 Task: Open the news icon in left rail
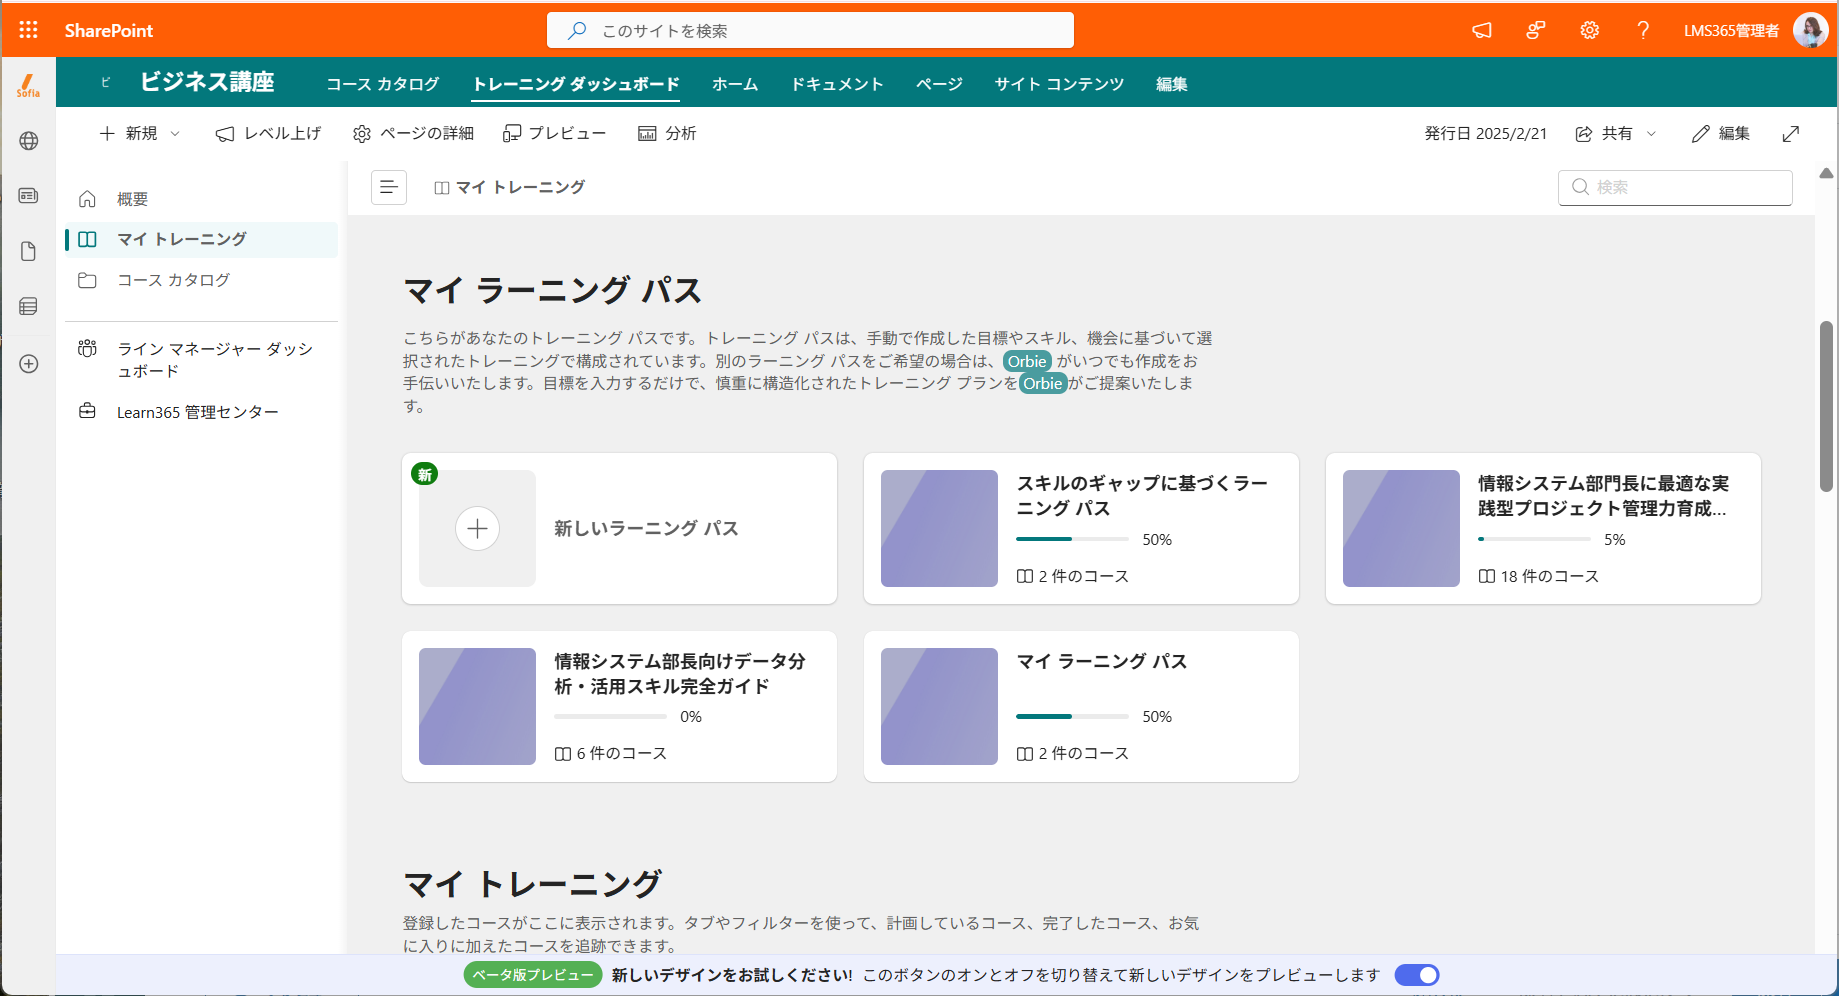[x=28, y=196]
